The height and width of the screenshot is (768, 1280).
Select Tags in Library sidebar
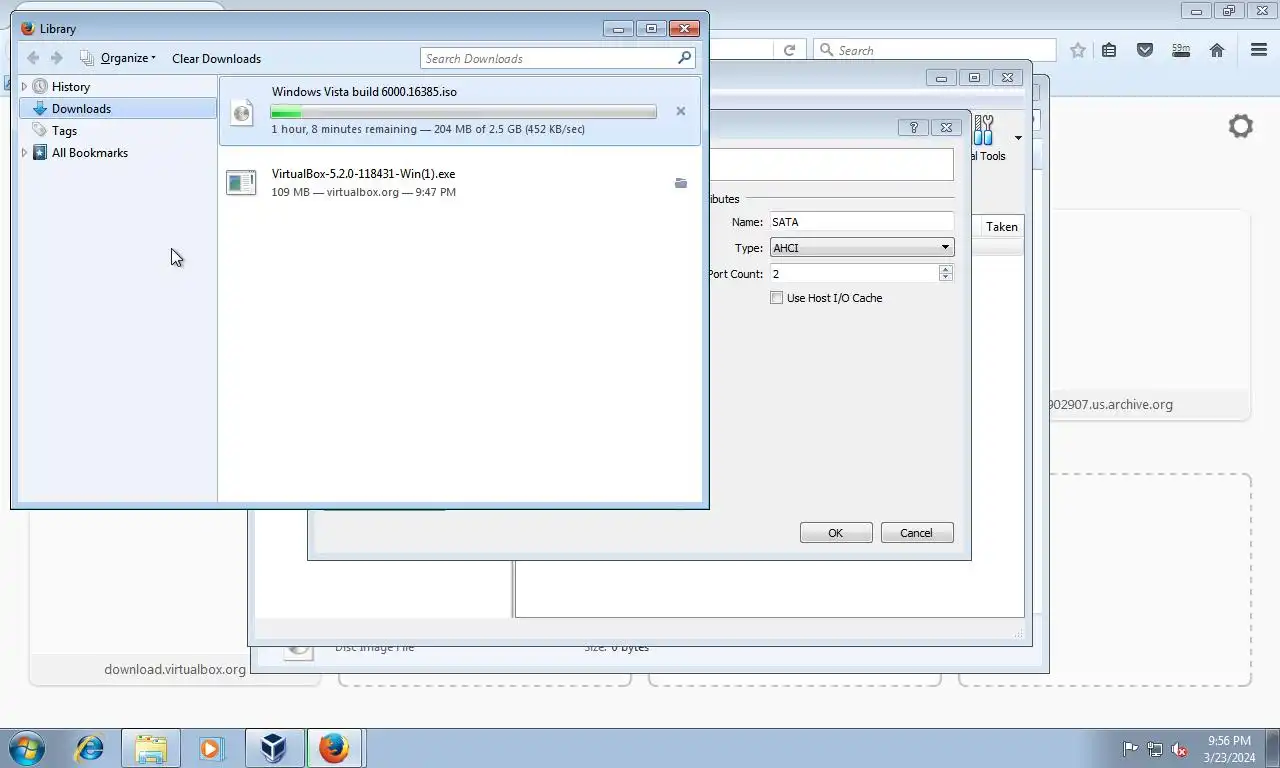pos(64,131)
